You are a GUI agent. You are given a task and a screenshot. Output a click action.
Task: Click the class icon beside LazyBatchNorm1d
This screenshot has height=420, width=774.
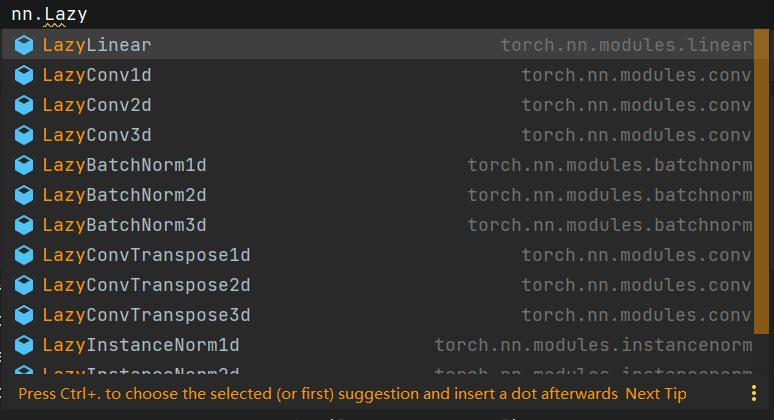point(24,165)
